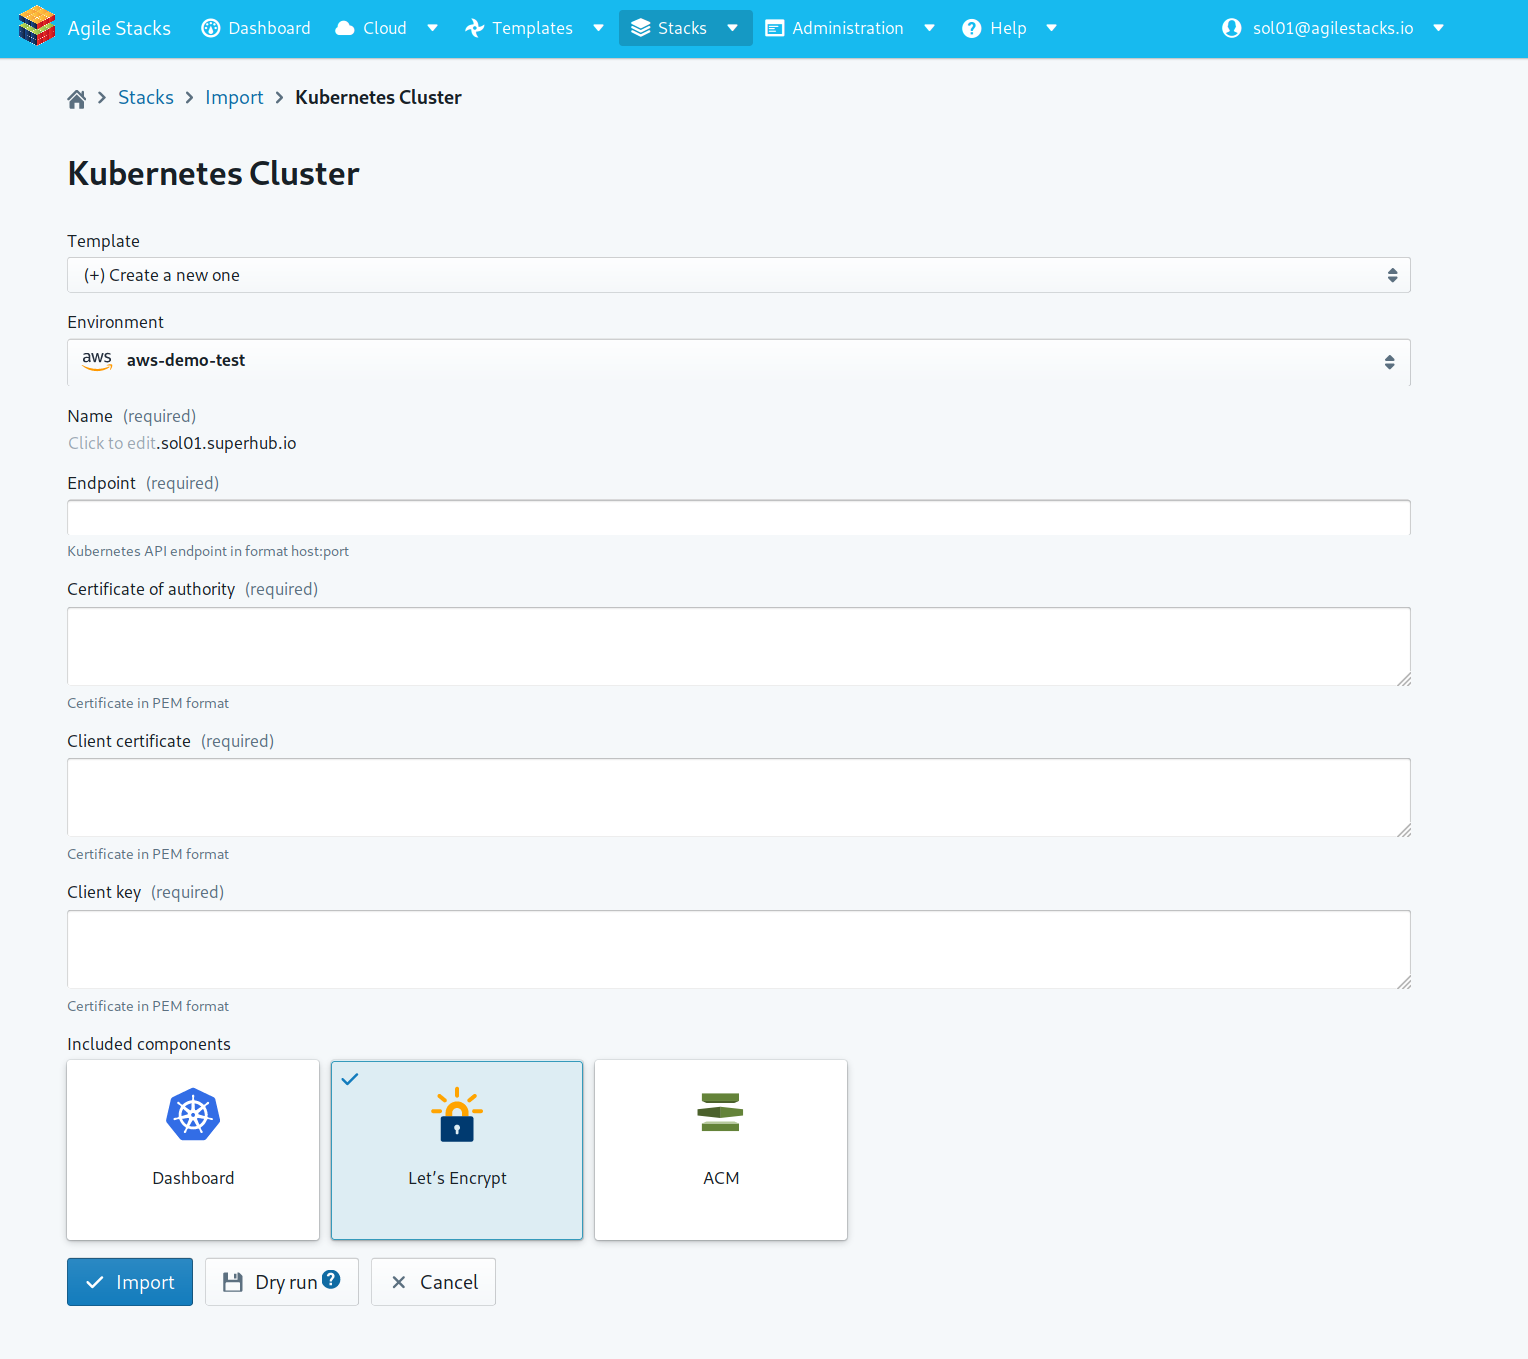Image resolution: width=1528 pixels, height=1359 pixels.
Task: Click the Client key resize handle
Action: click(x=1404, y=982)
